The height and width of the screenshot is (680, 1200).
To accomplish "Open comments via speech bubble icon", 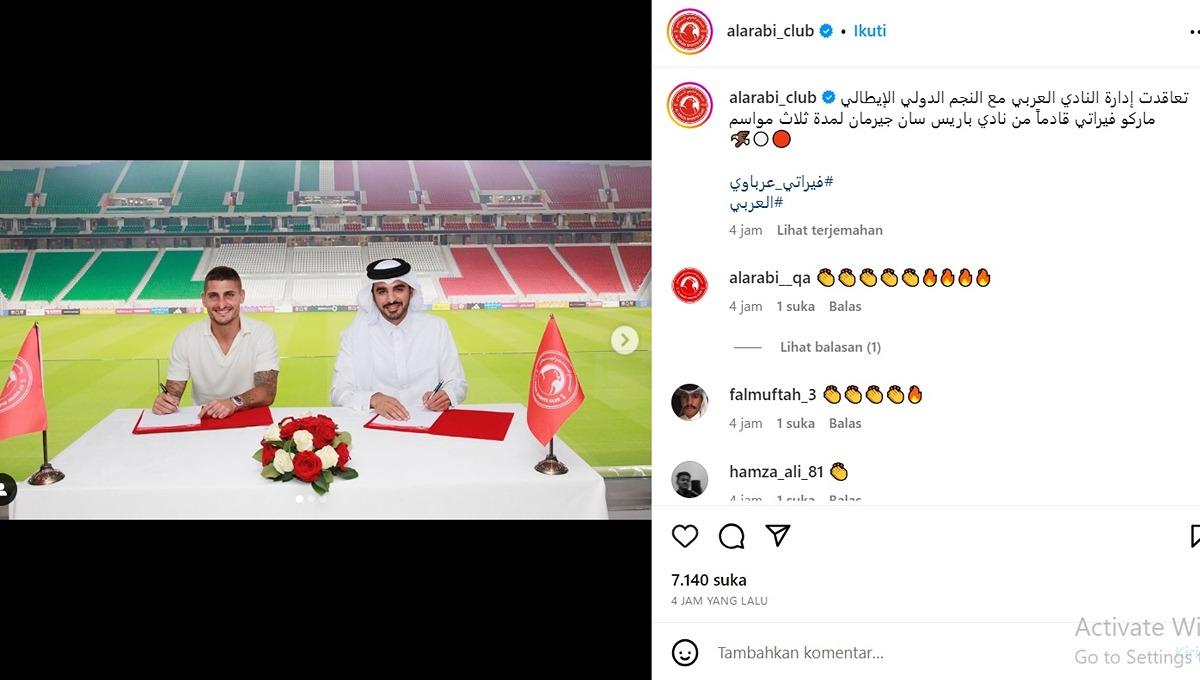I will (x=732, y=536).
